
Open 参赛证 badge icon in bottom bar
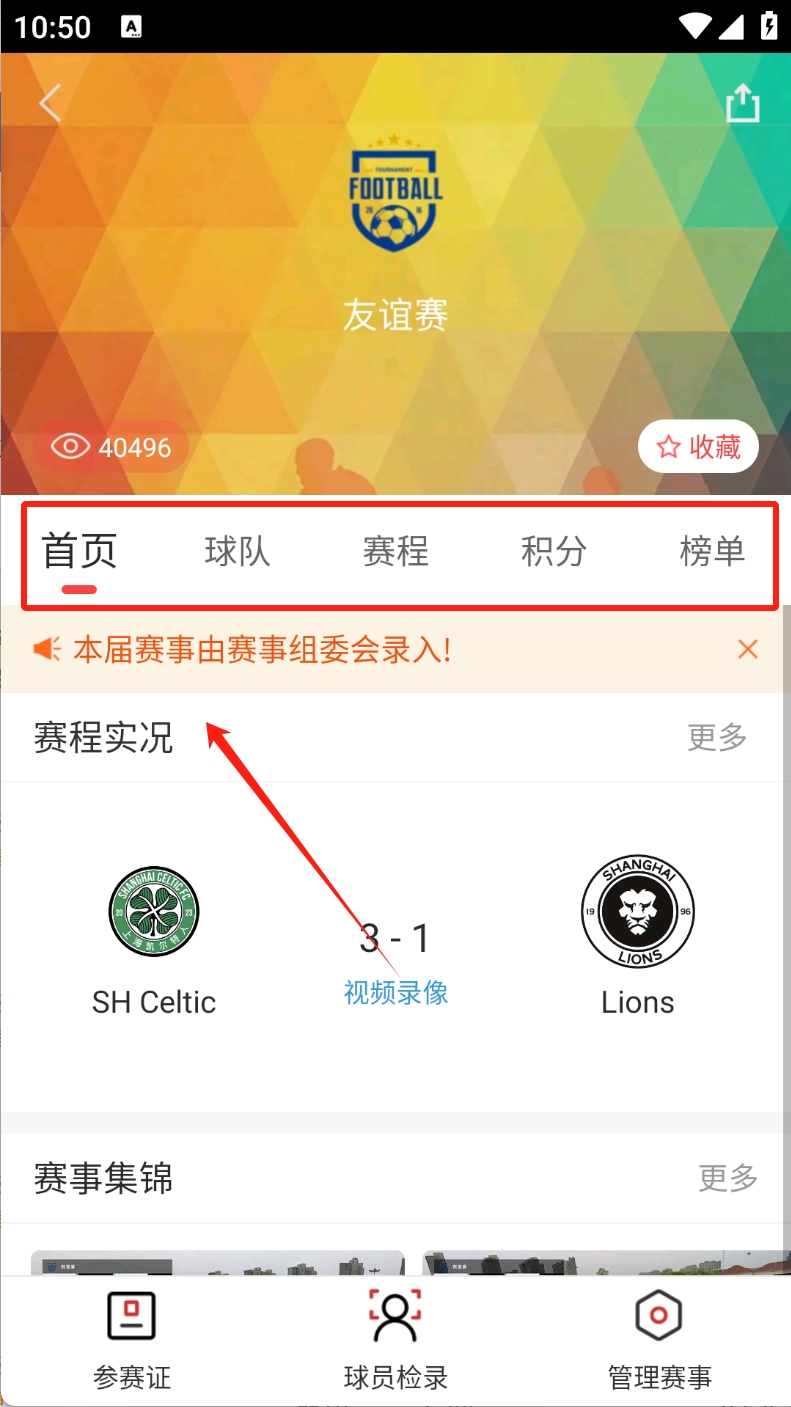[132, 1315]
